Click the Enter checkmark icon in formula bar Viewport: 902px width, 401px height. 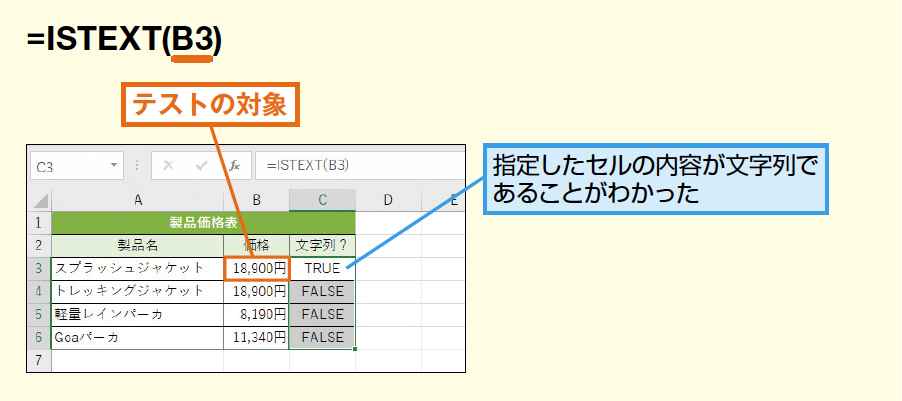point(201,166)
